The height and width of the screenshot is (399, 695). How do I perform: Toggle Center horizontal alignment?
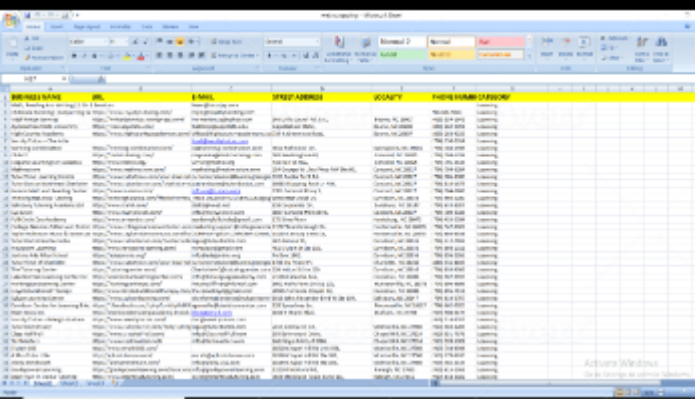click(170, 55)
